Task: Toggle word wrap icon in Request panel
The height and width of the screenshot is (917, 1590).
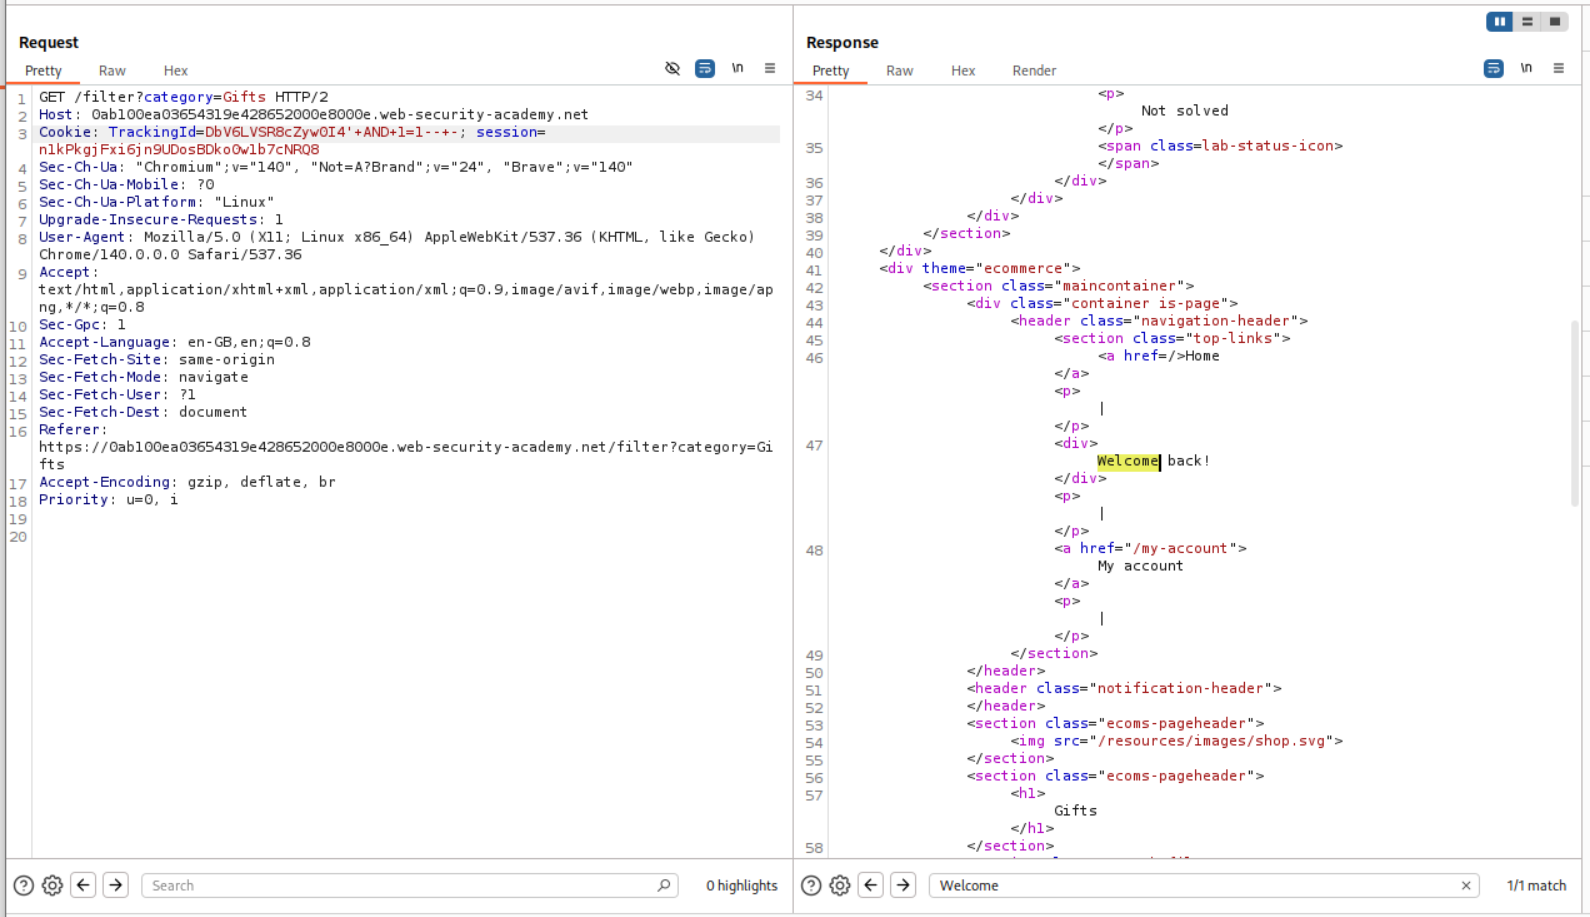Action: [x=705, y=68]
